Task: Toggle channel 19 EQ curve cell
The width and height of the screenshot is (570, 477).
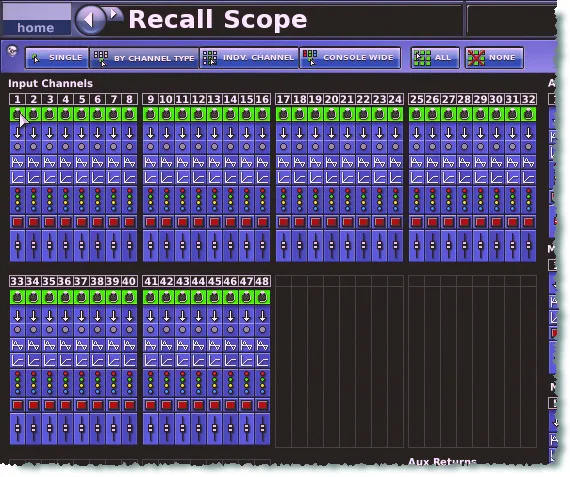Action: coord(316,162)
